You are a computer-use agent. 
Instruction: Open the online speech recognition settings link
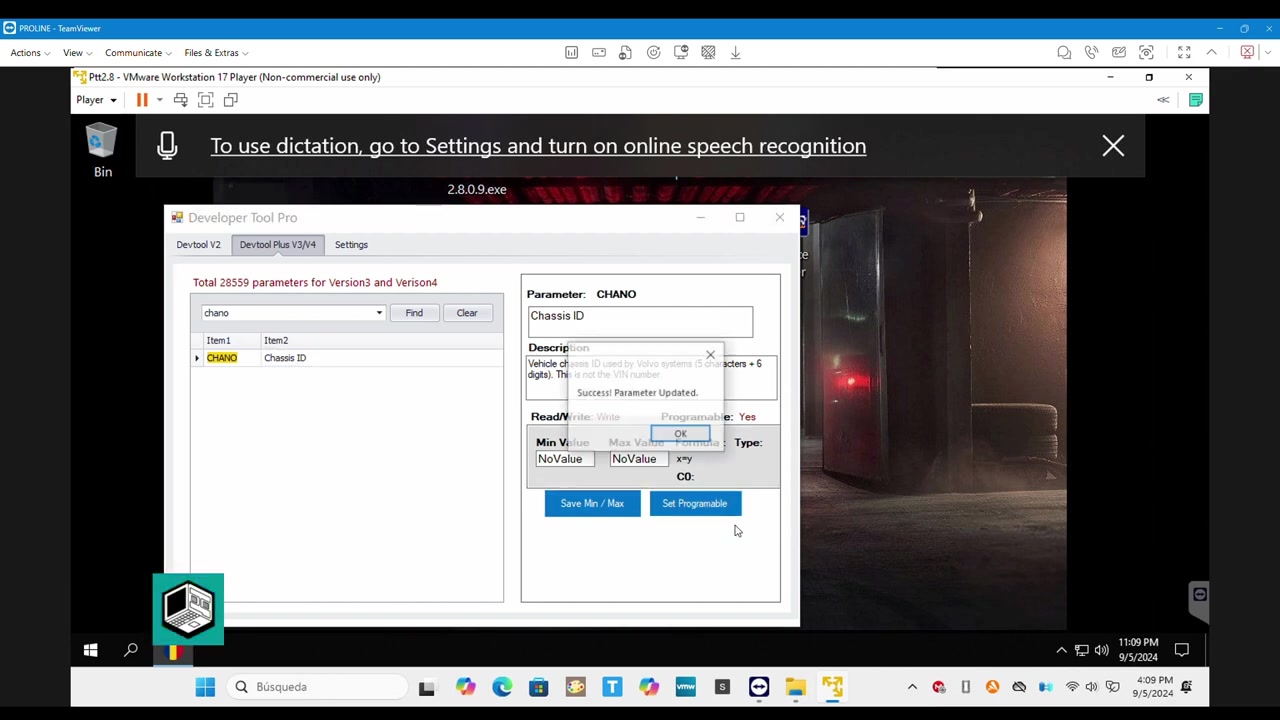[538, 146]
